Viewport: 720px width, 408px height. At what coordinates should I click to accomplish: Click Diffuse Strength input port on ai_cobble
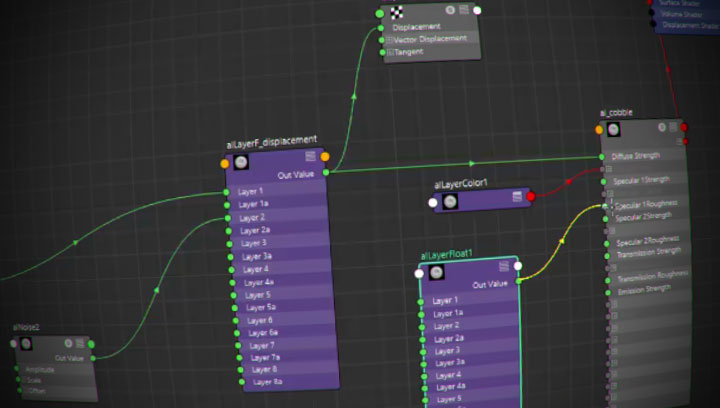(602, 157)
